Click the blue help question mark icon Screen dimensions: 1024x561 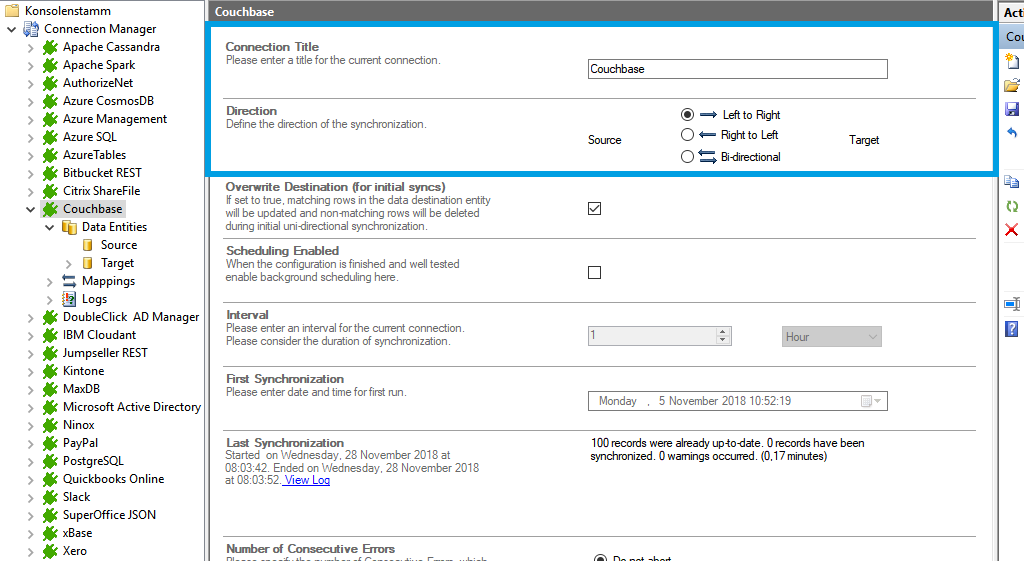[1012, 328]
